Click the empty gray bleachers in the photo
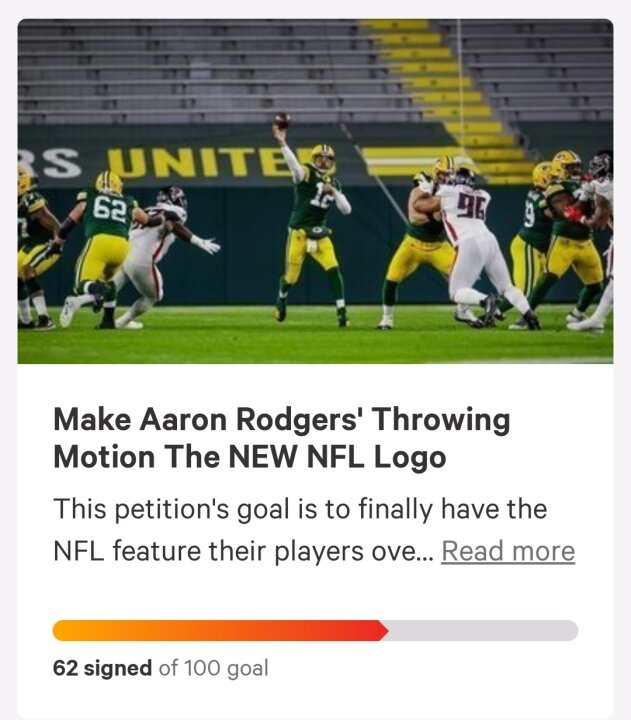This screenshot has width=631, height=720. pyautogui.click(x=193, y=69)
